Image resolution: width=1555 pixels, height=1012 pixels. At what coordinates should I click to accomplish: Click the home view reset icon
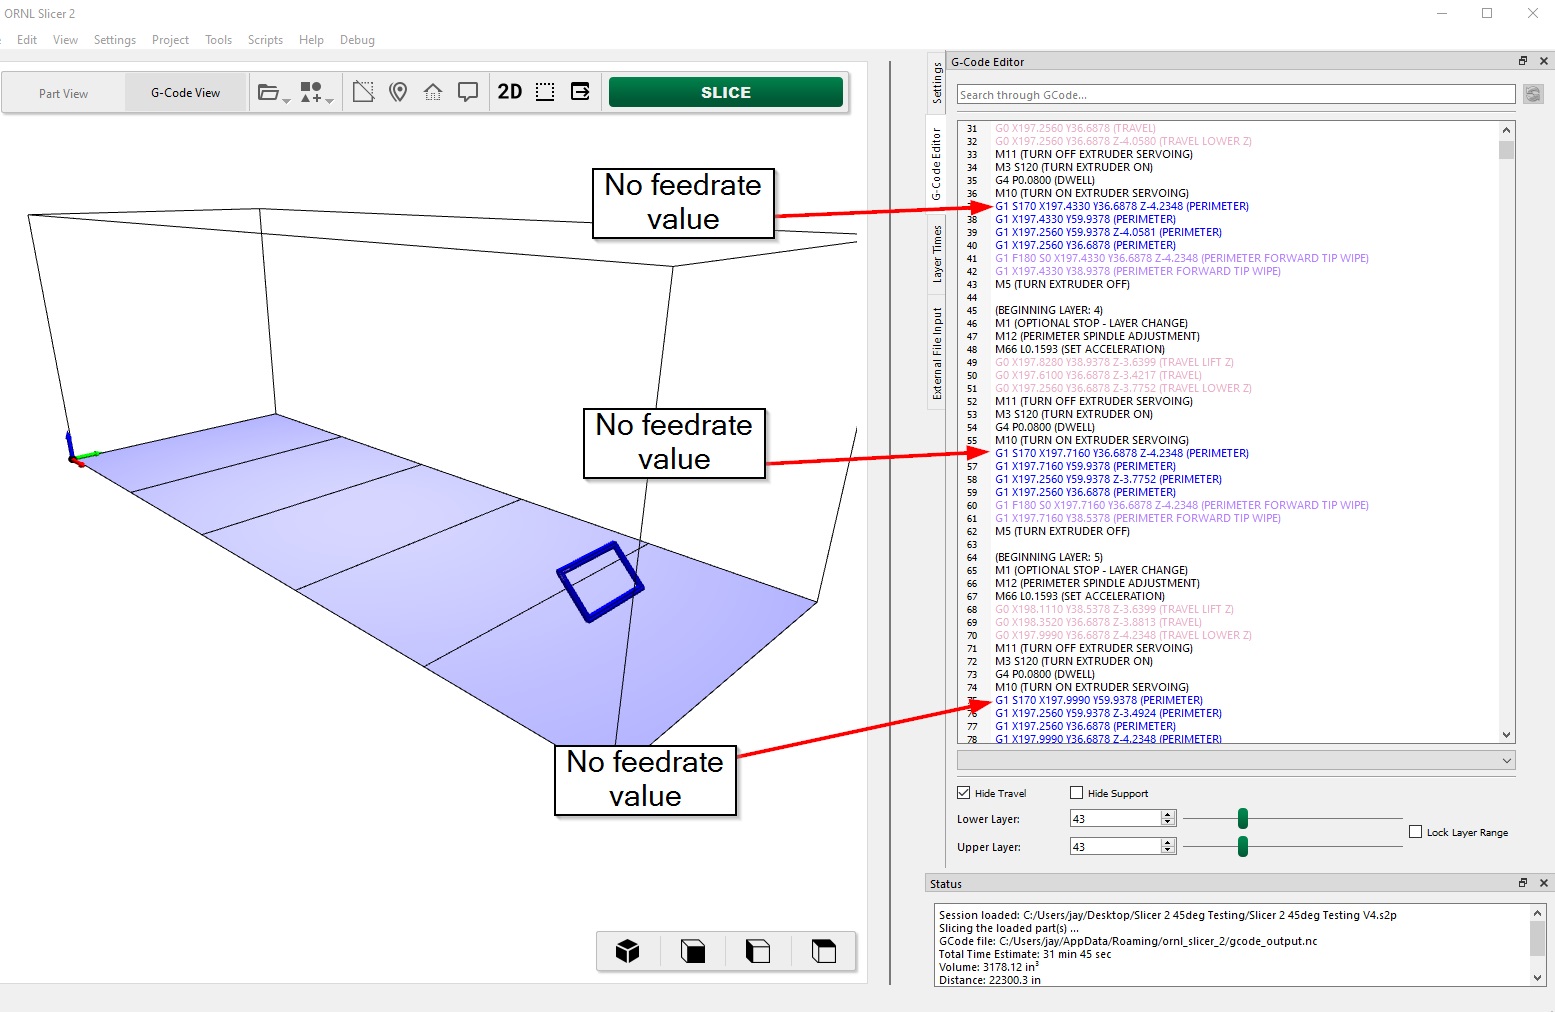433,92
